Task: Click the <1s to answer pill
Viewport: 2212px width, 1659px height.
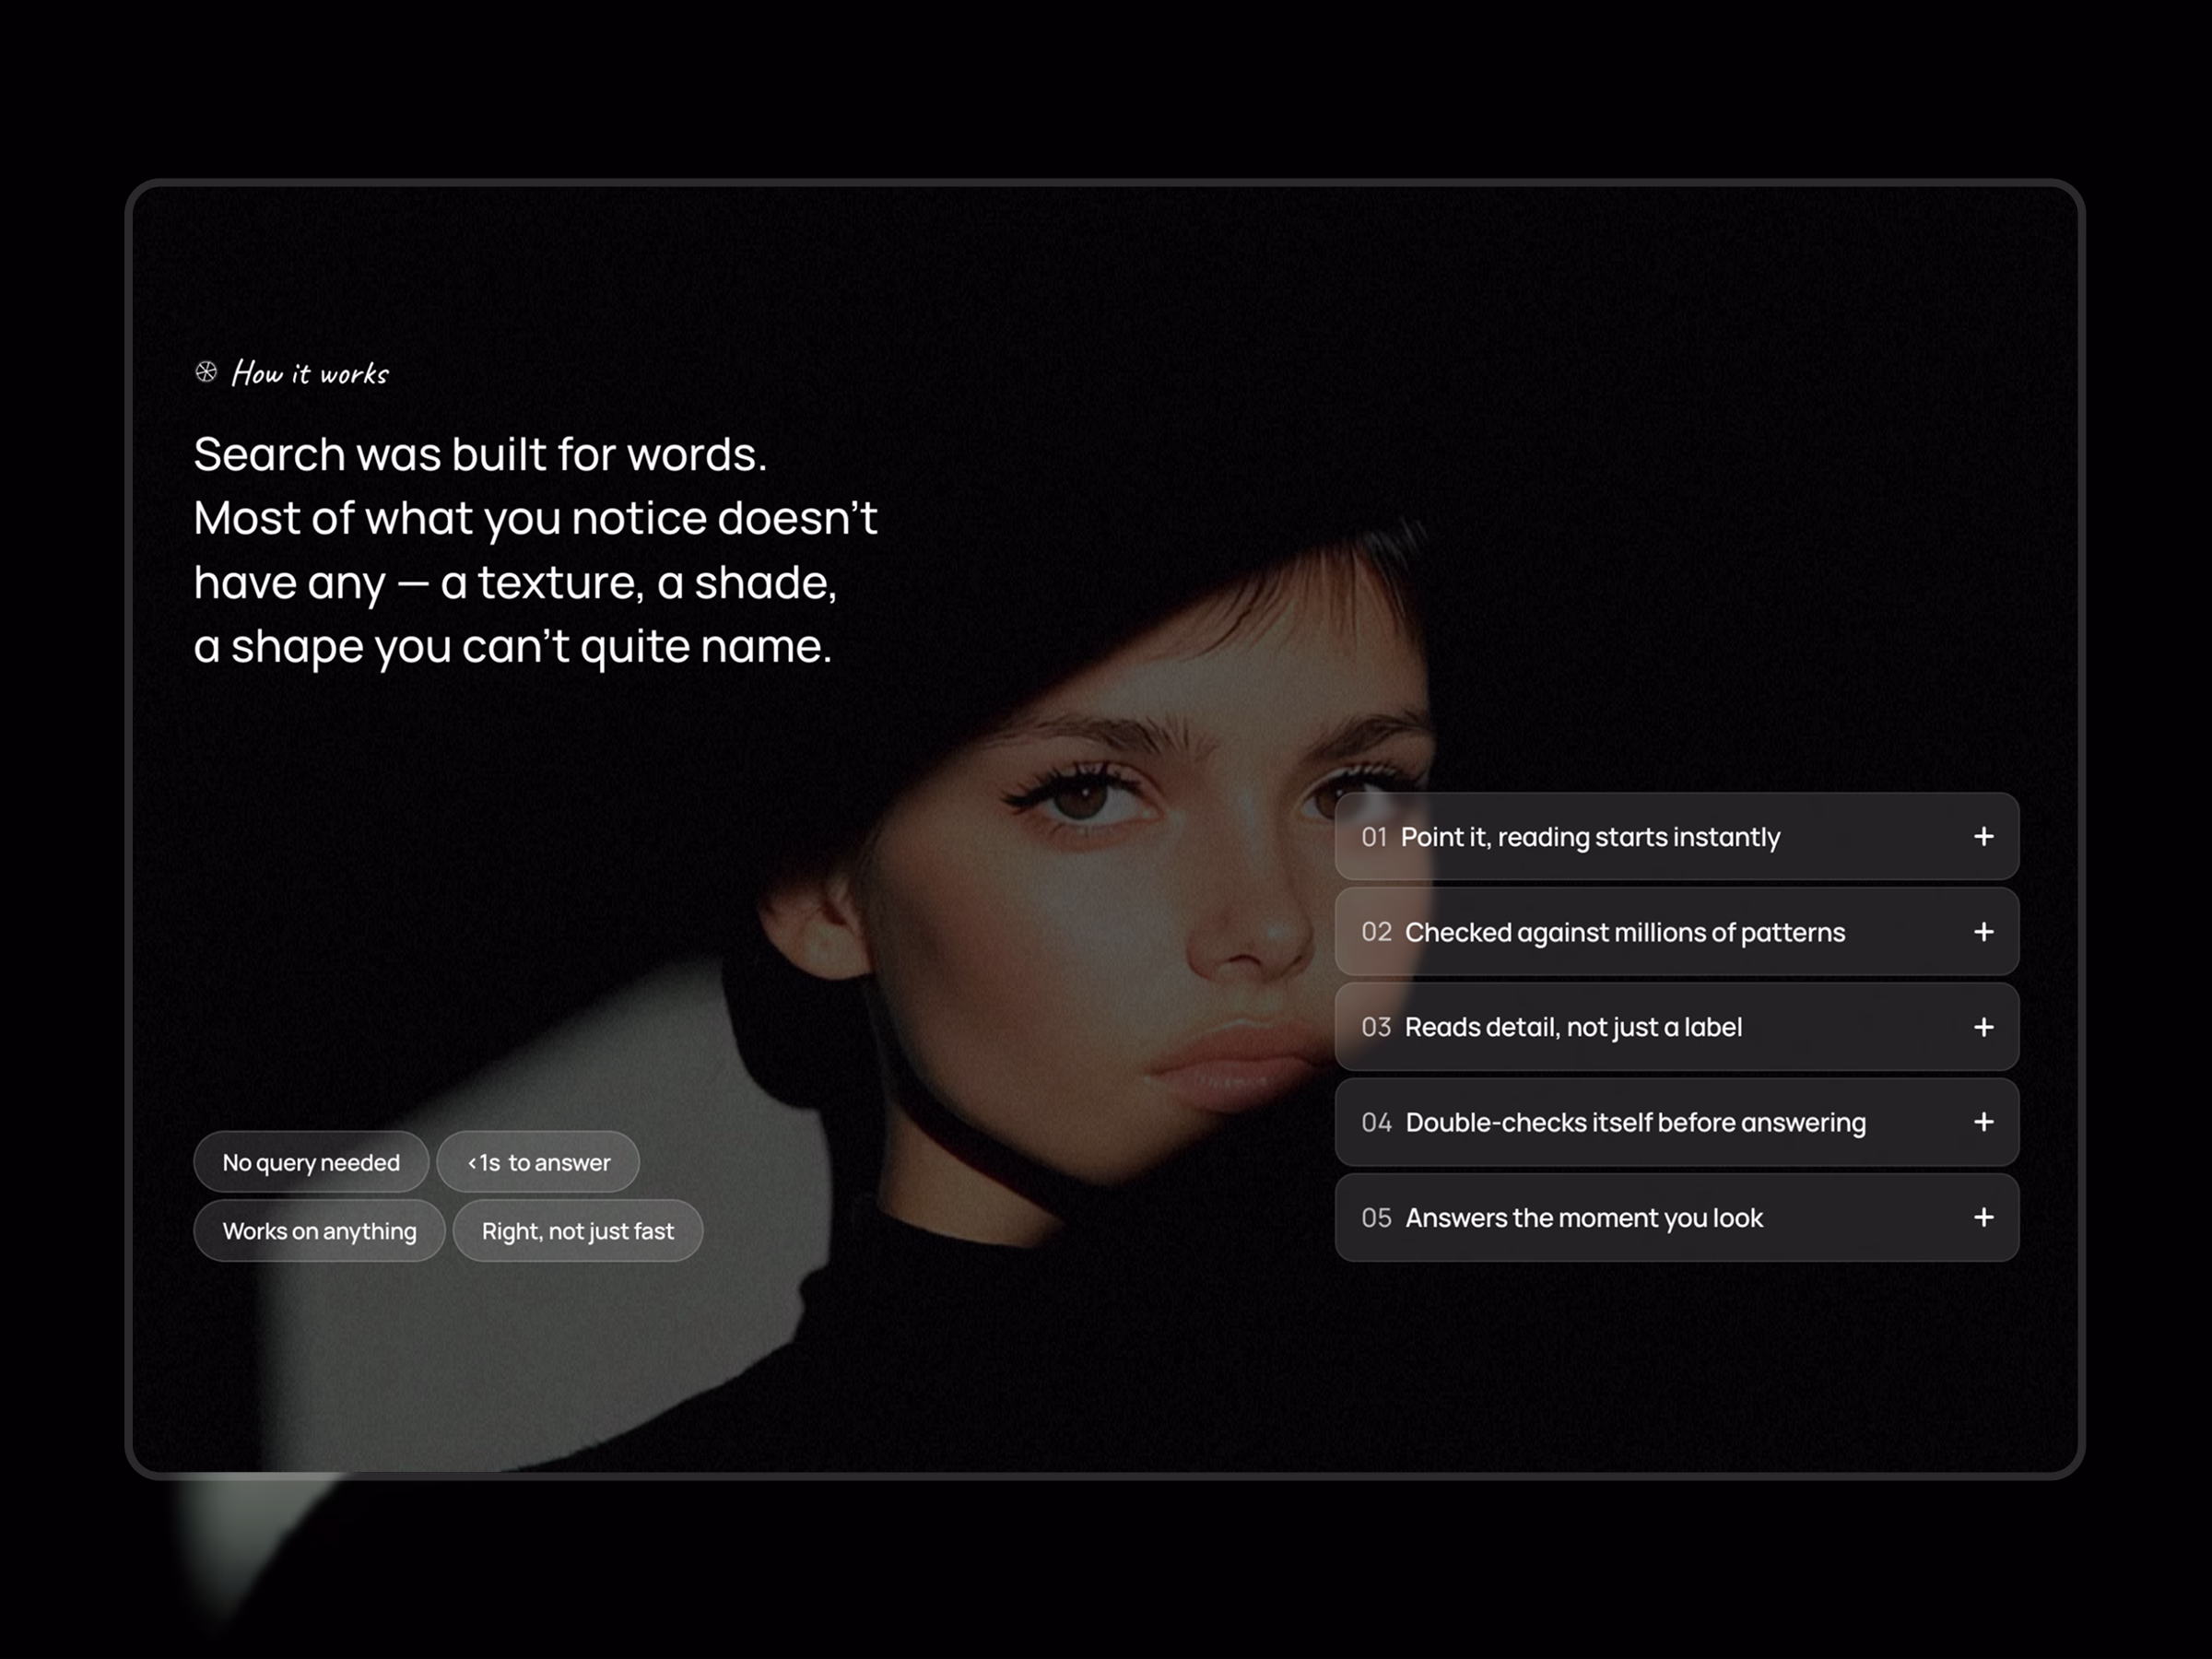Action: tap(538, 1162)
